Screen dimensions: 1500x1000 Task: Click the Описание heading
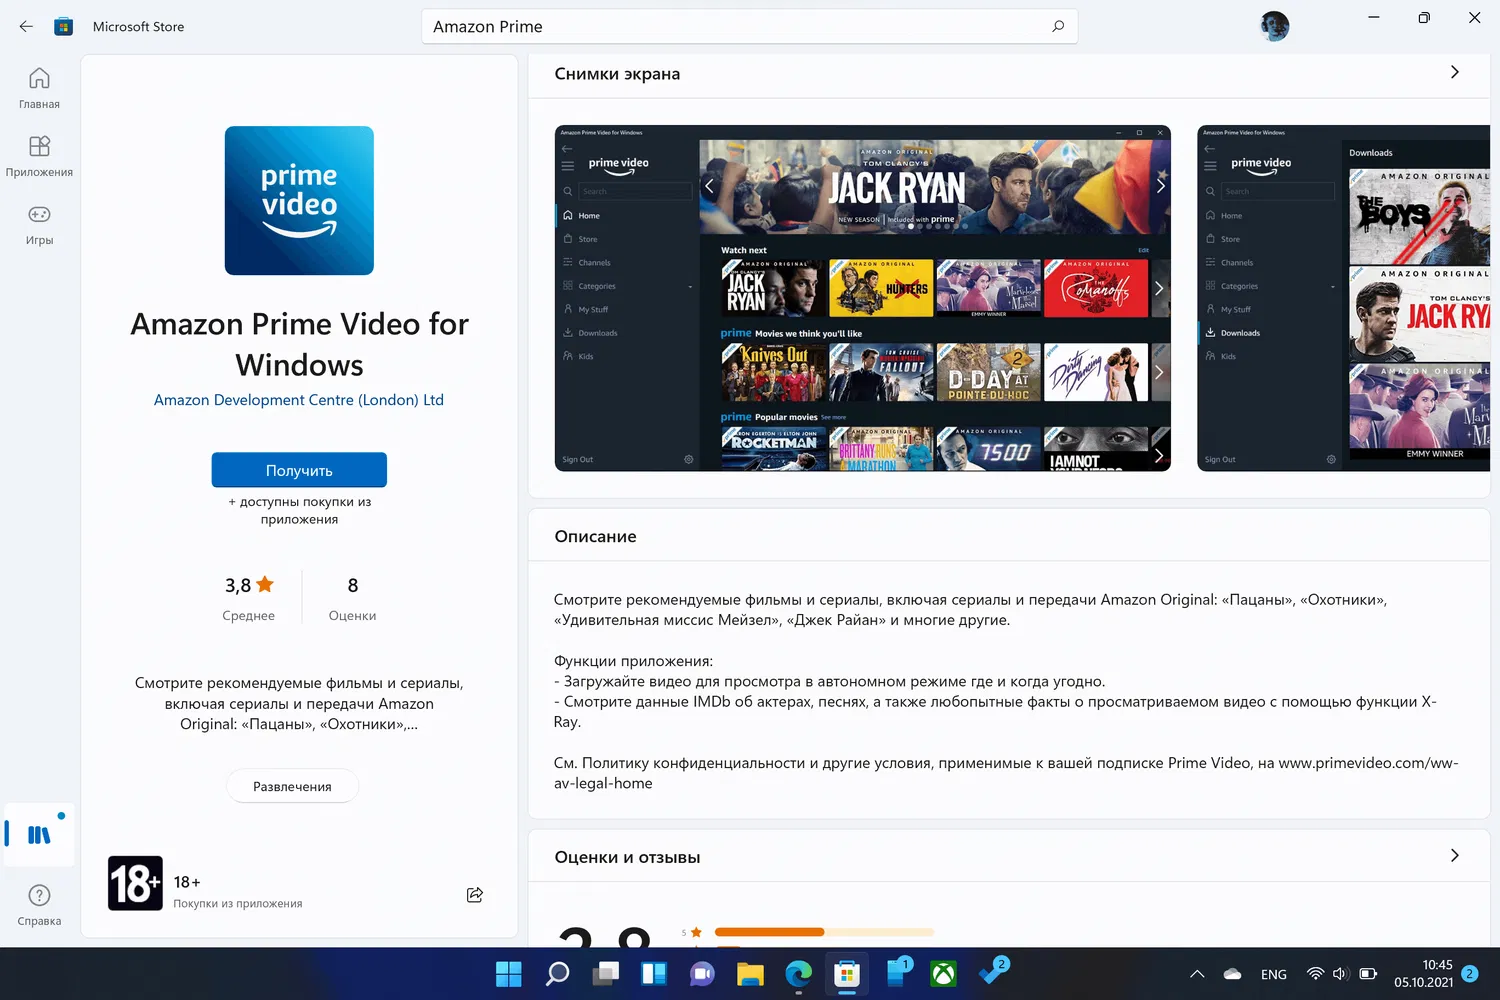tap(595, 536)
